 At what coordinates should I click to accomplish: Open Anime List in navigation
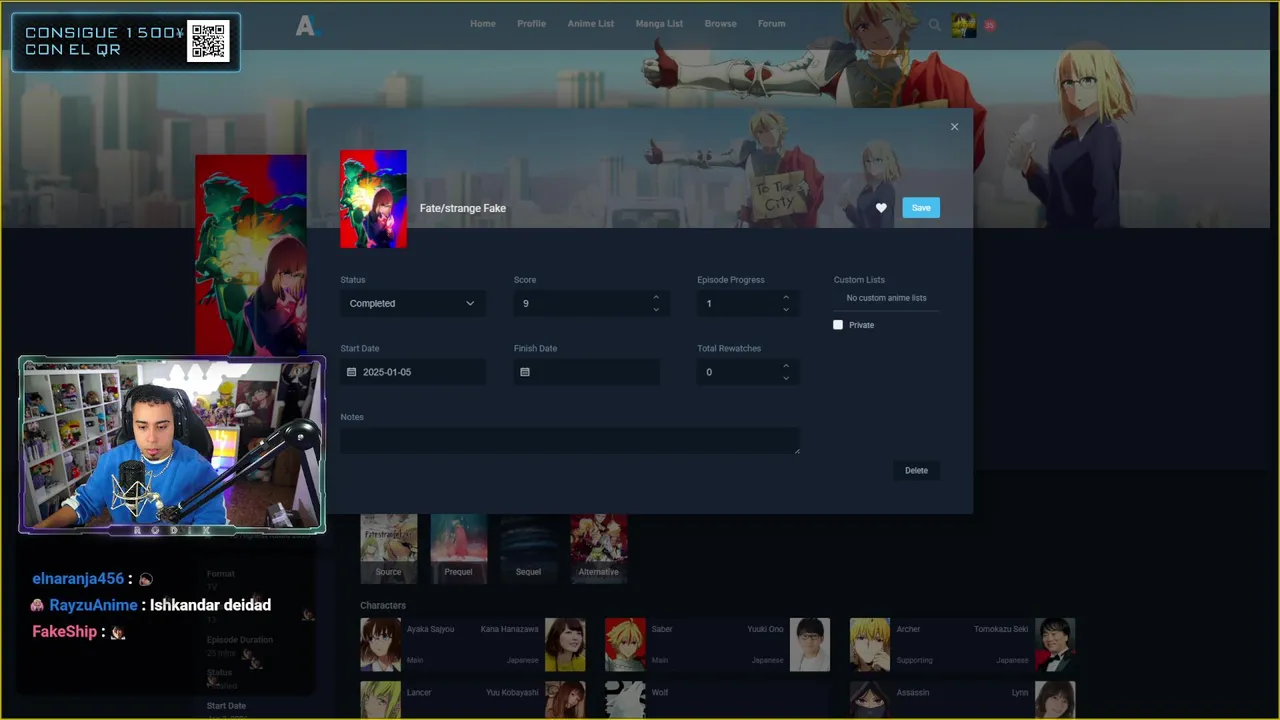[x=591, y=24]
